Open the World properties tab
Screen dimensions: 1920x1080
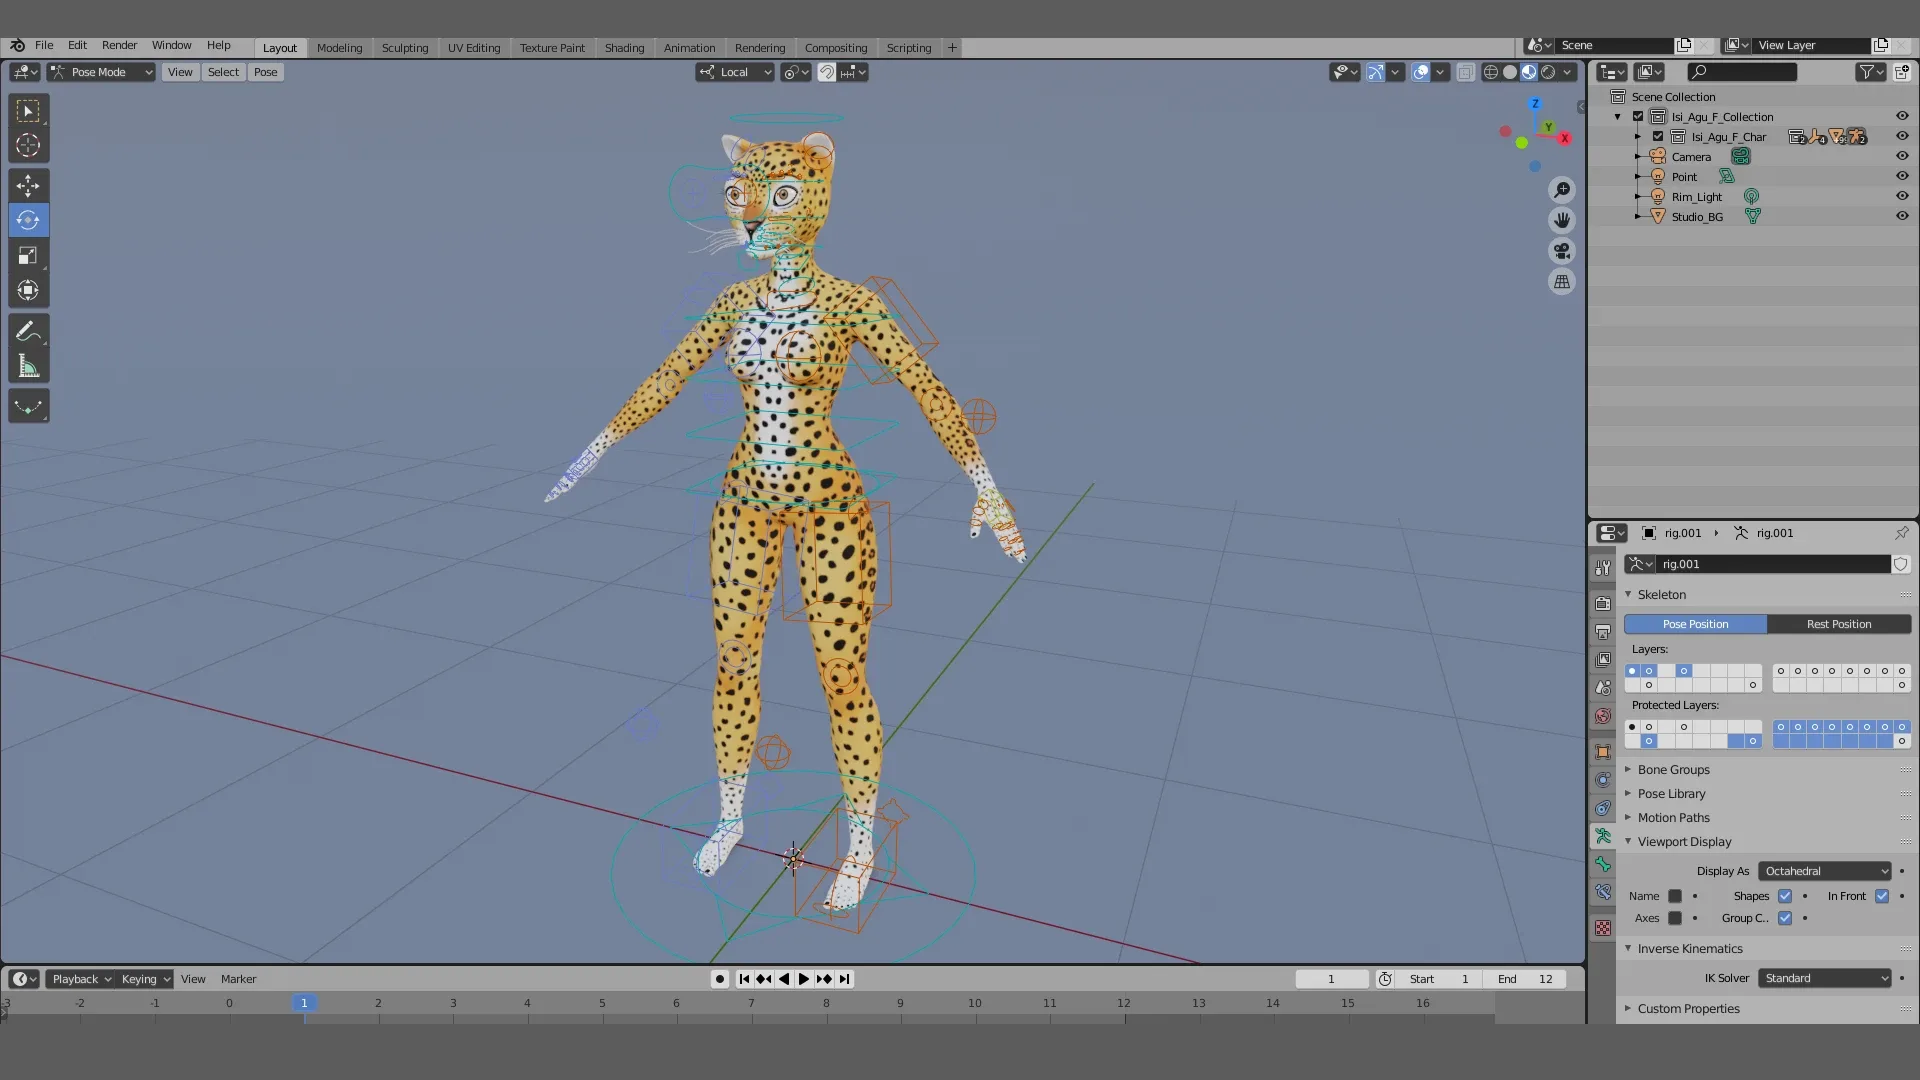click(x=1603, y=716)
